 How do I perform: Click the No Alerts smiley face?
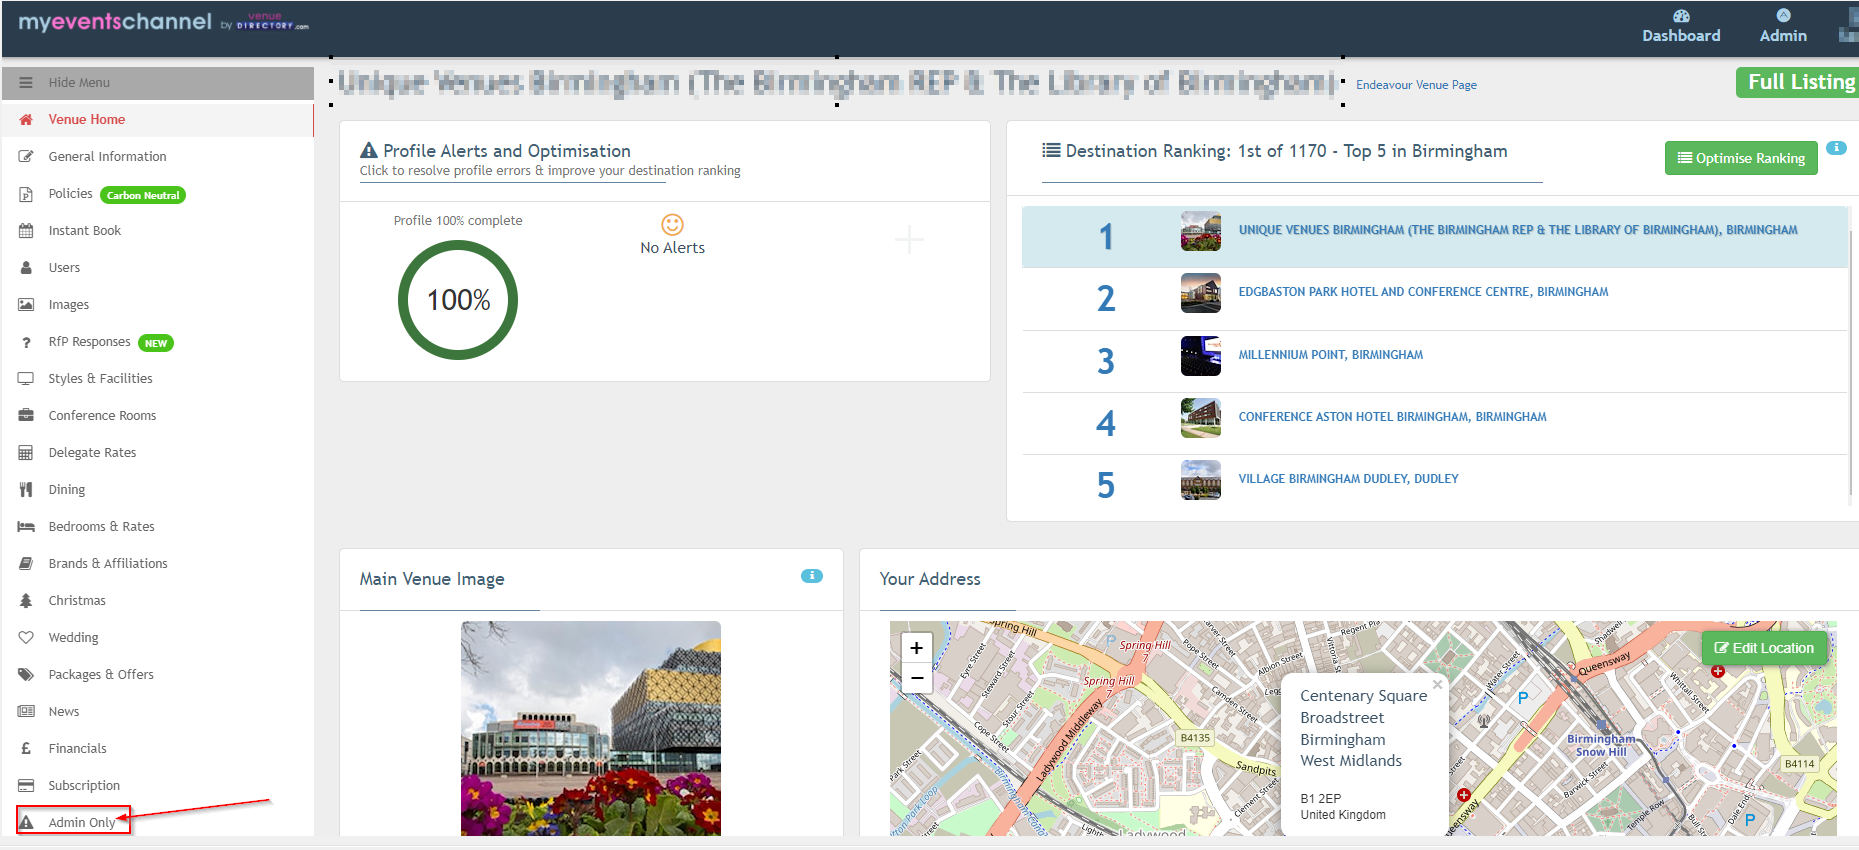pyautogui.click(x=672, y=225)
